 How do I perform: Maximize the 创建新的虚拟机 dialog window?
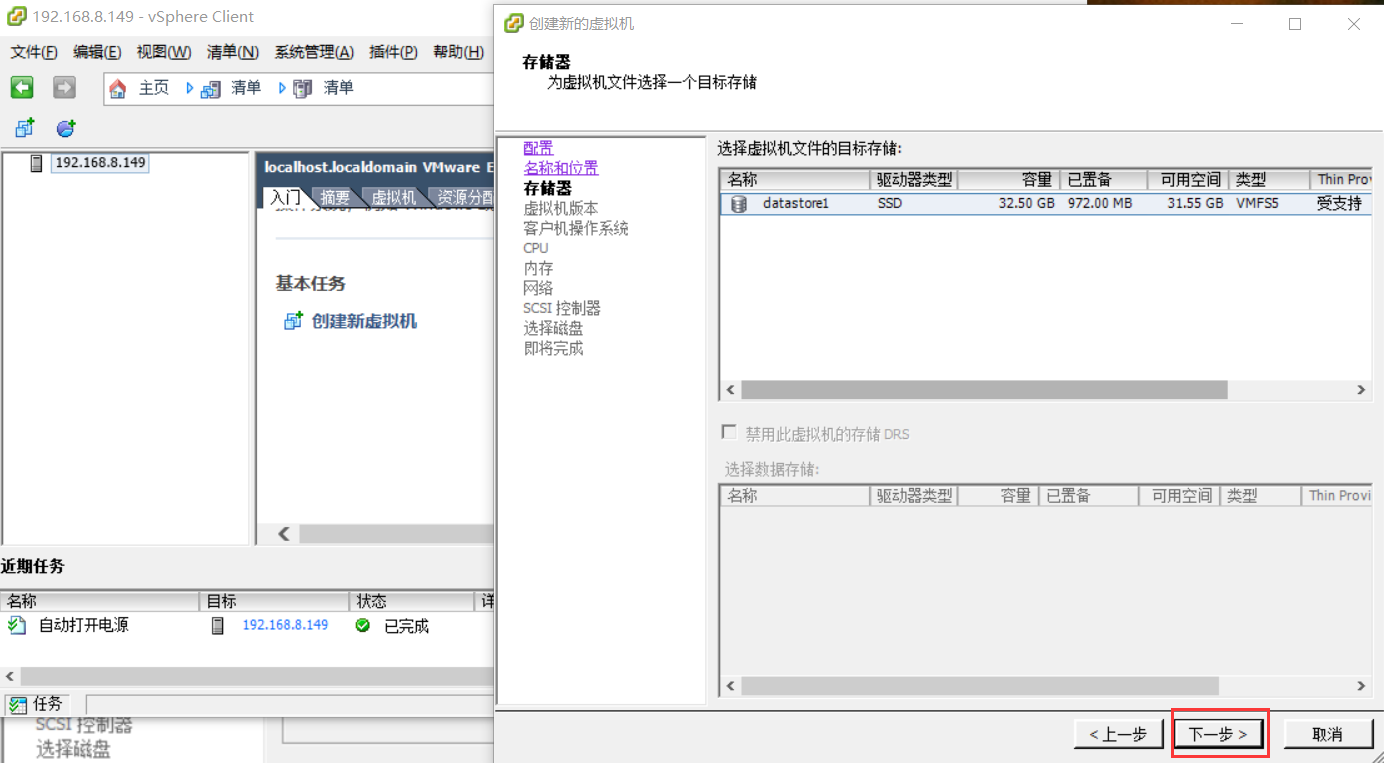point(1295,23)
